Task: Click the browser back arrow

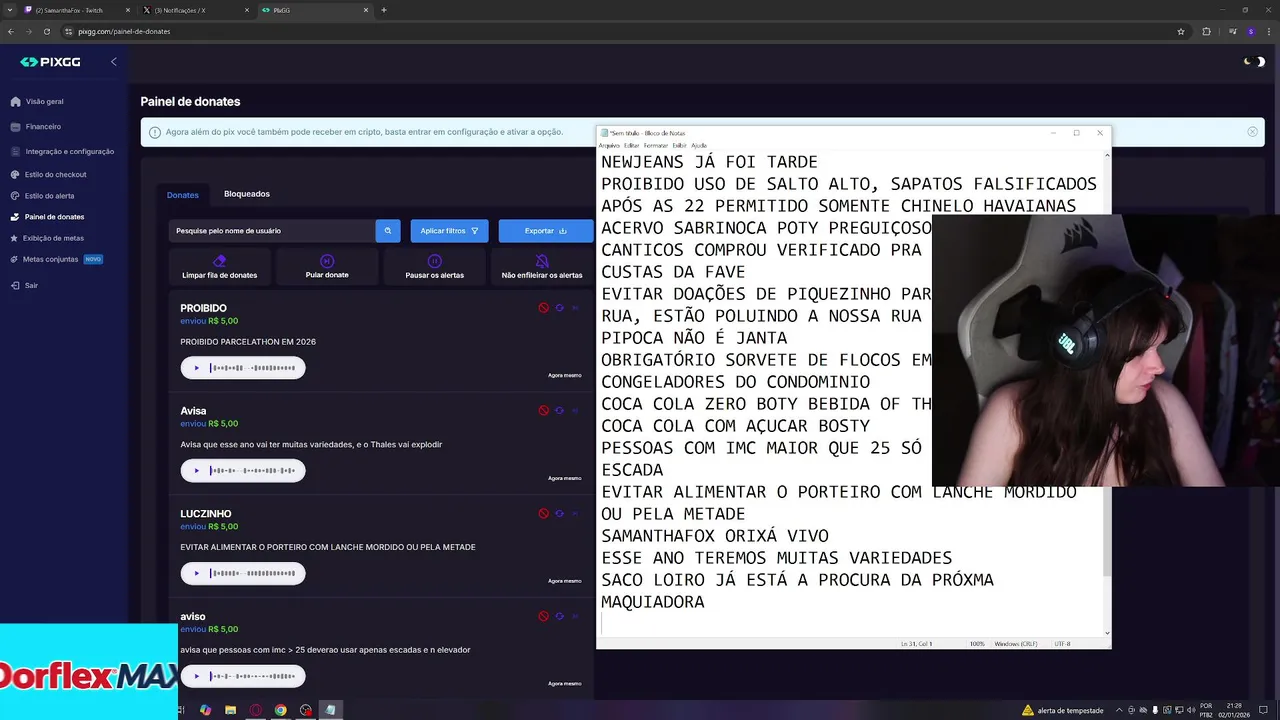Action: (x=10, y=31)
